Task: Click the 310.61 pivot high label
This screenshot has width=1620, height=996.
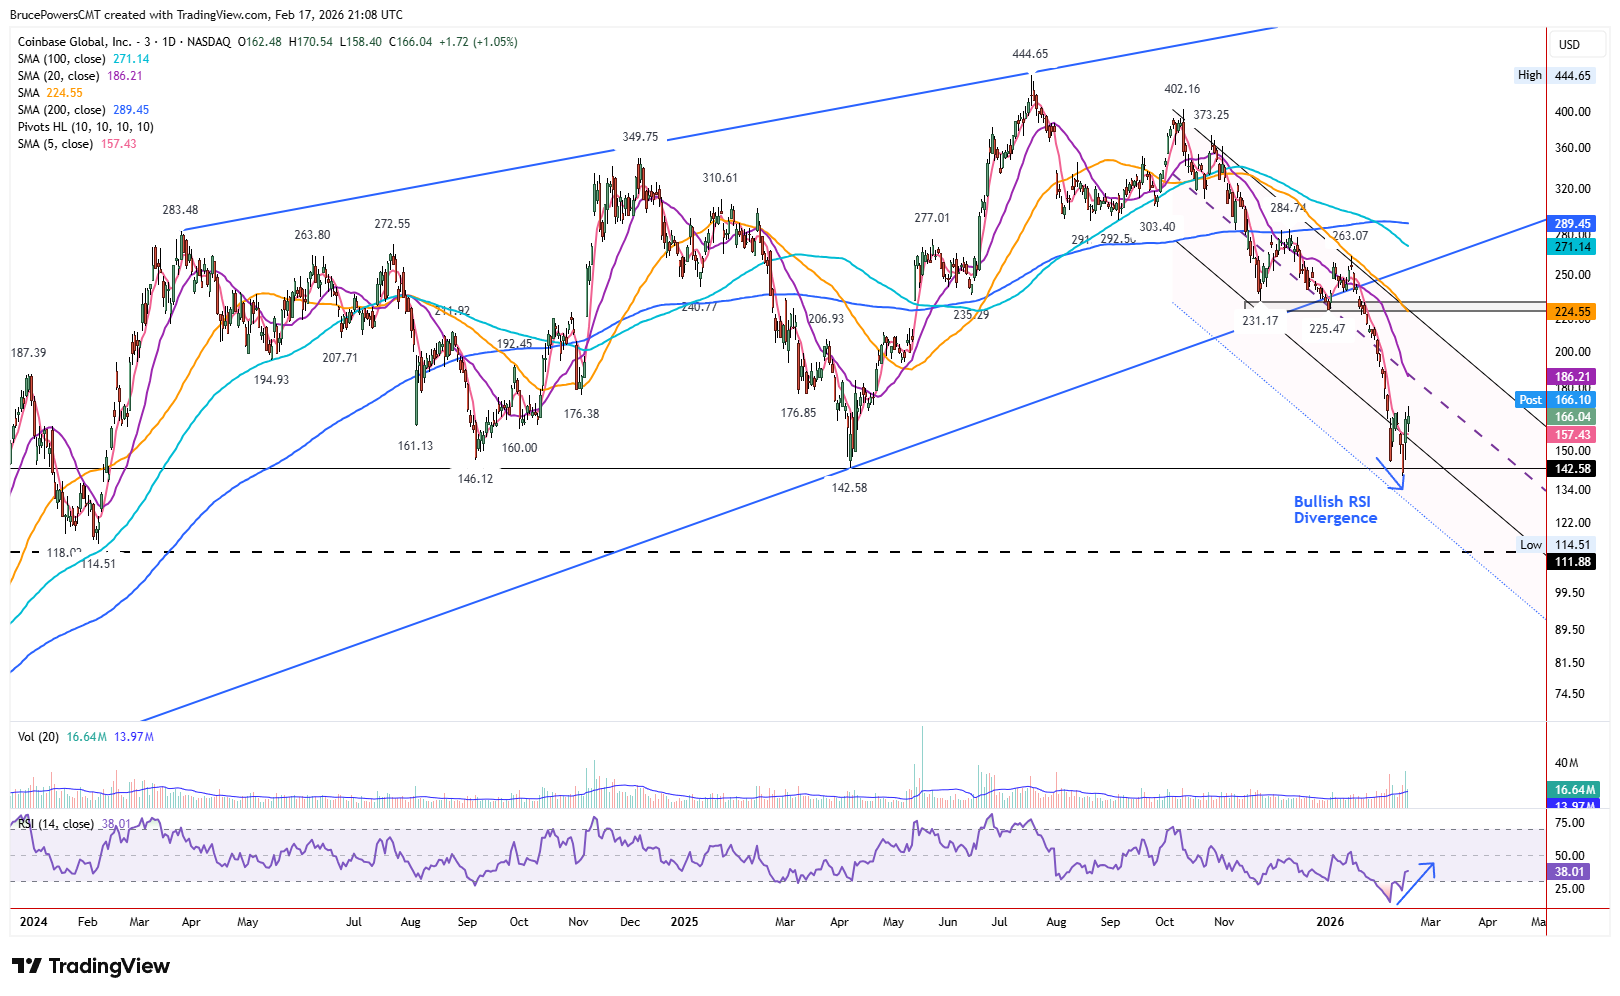Action: [720, 178]
